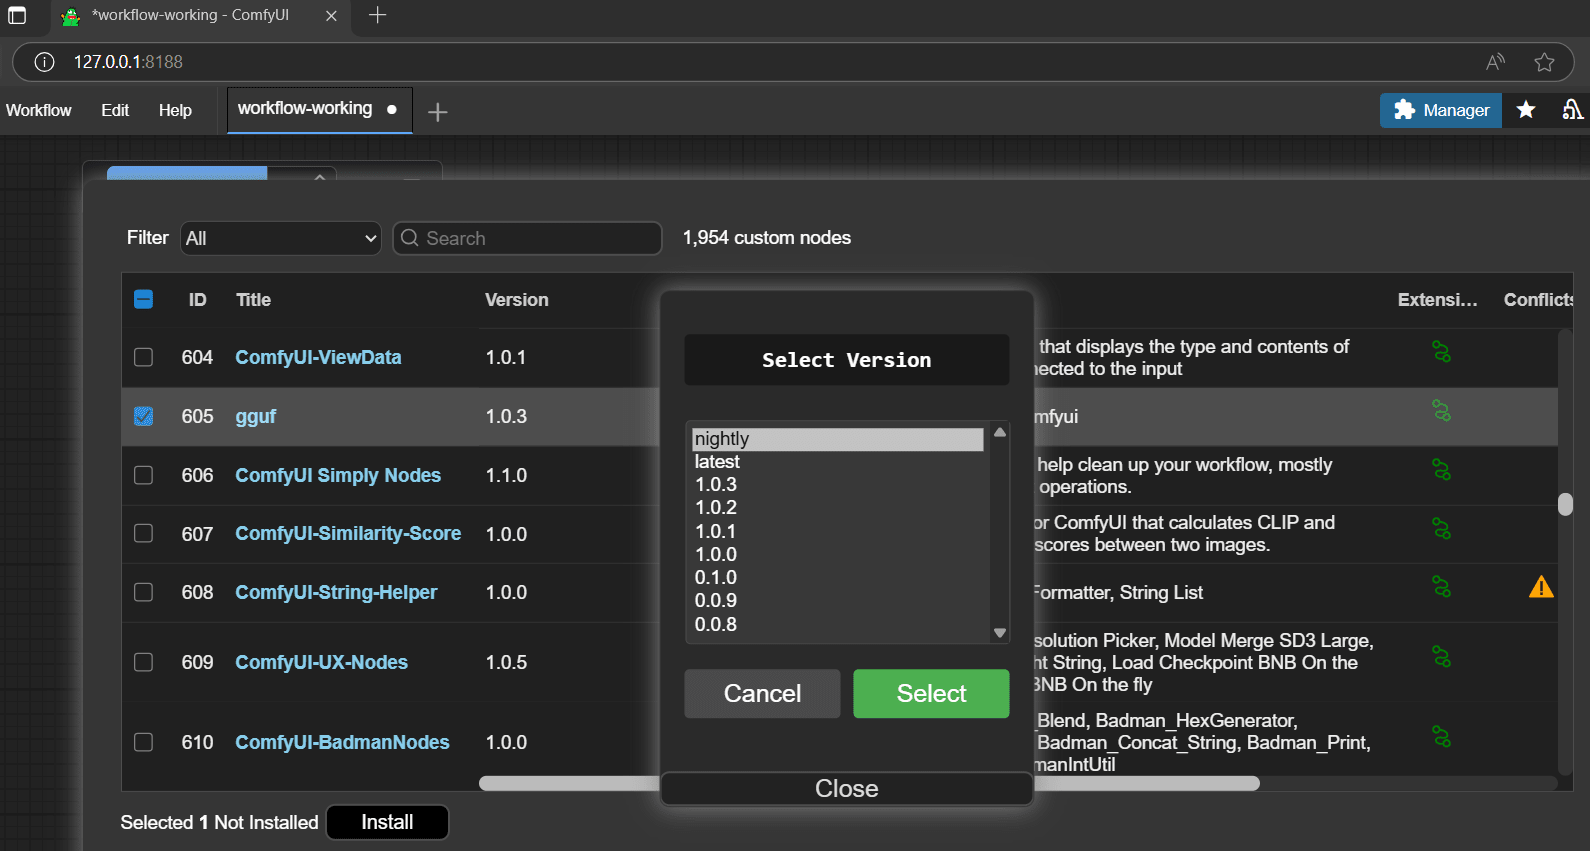Focus the Search input field
1590x851 pixels.
pyautogui.click(x=527, y=238)
